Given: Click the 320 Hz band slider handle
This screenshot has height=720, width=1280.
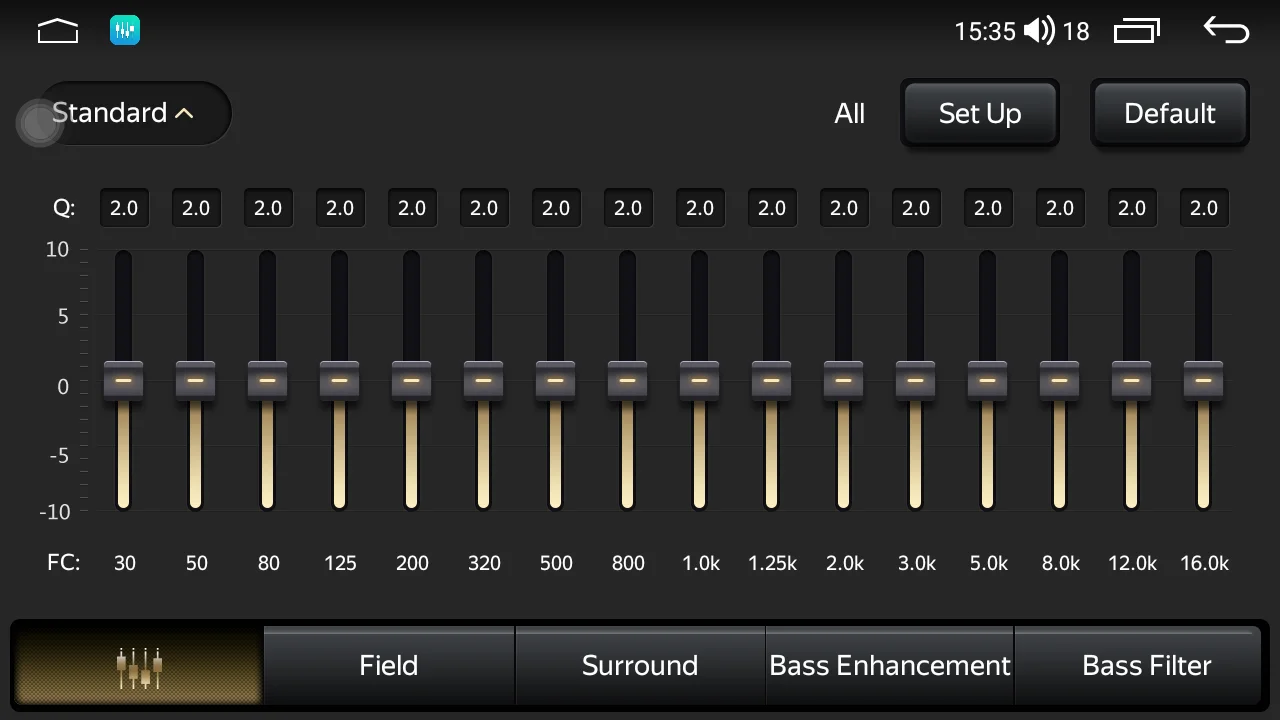Looking at the screenshot, I should [484, 381].
